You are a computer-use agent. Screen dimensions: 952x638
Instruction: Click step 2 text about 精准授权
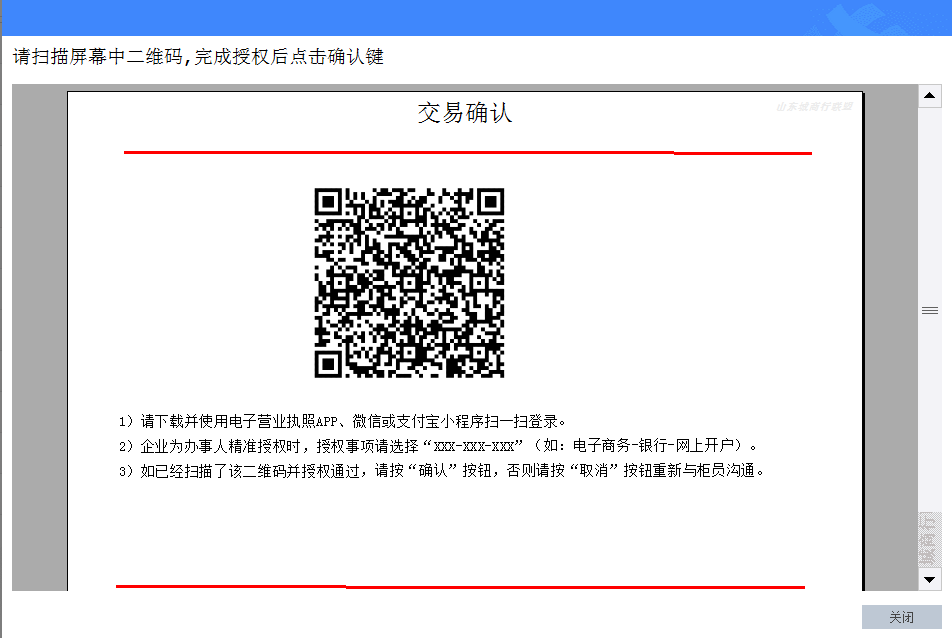coord(438,446)
